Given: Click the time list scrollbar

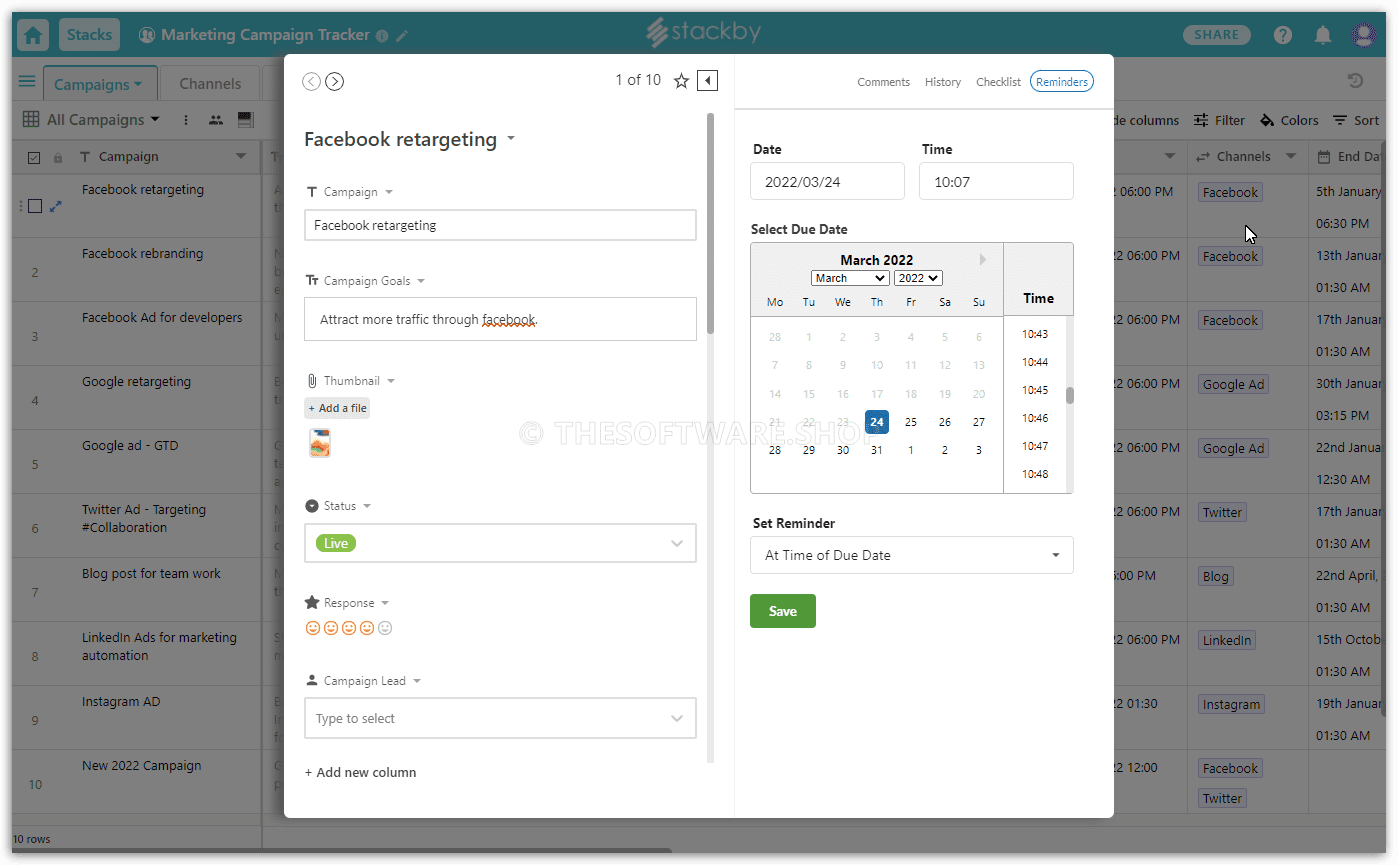Looking at the screenshot, I should click(1069, 395).
